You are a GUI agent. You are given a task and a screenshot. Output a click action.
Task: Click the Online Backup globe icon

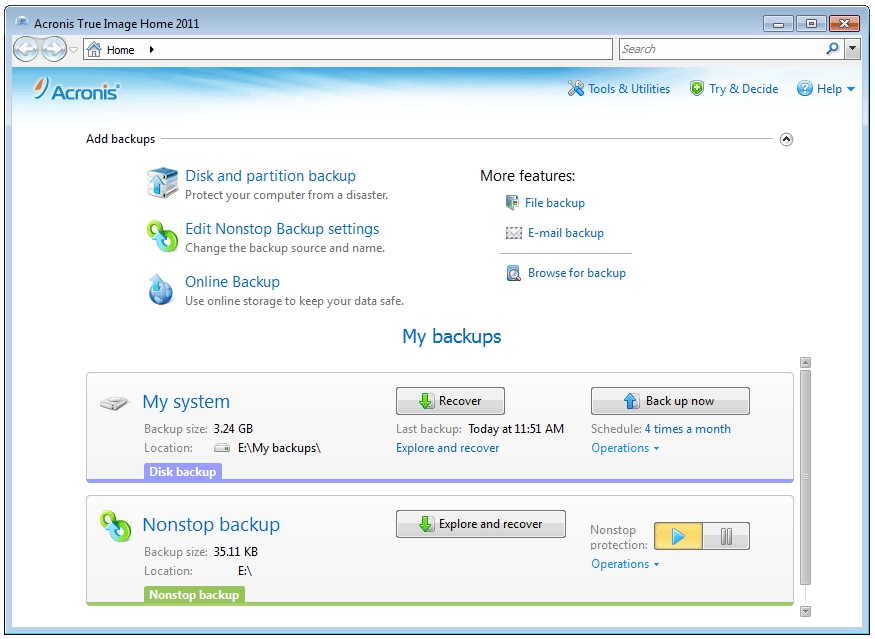(x=161, y=289)
